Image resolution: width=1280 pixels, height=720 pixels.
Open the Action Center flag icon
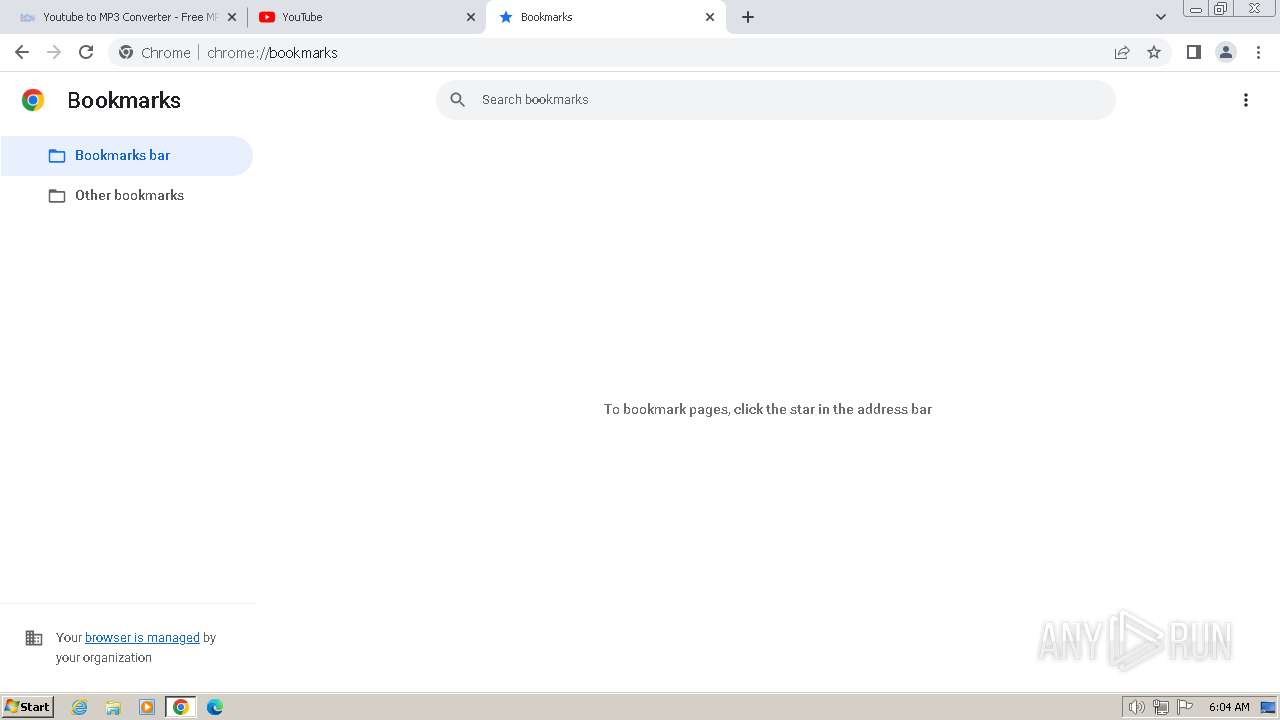point(1185,707)
